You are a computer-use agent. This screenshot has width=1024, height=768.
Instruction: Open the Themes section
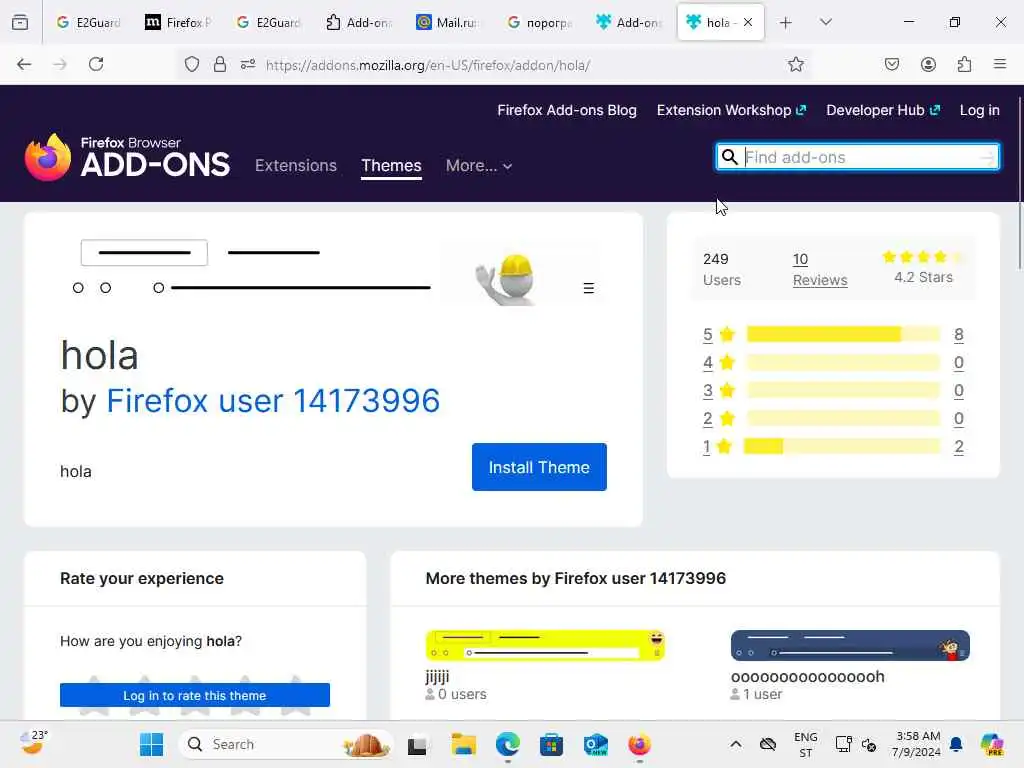(391, 165)
